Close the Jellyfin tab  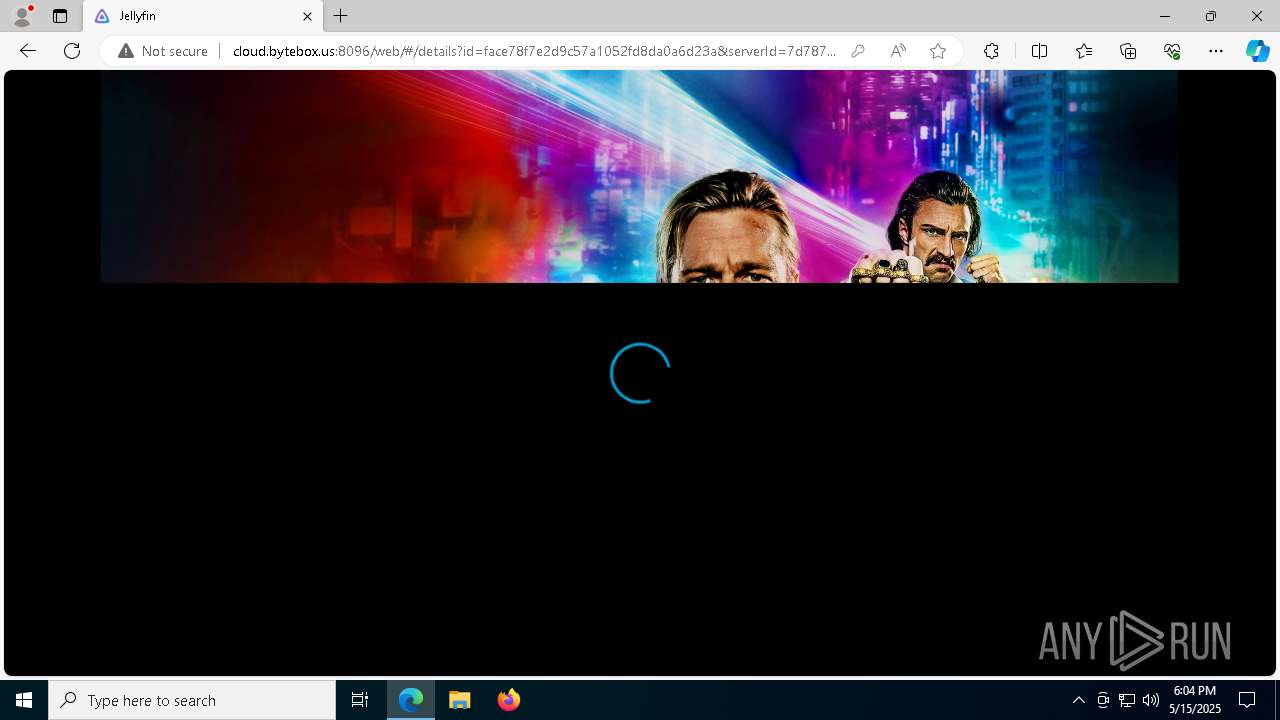click(x=307, y=16)
